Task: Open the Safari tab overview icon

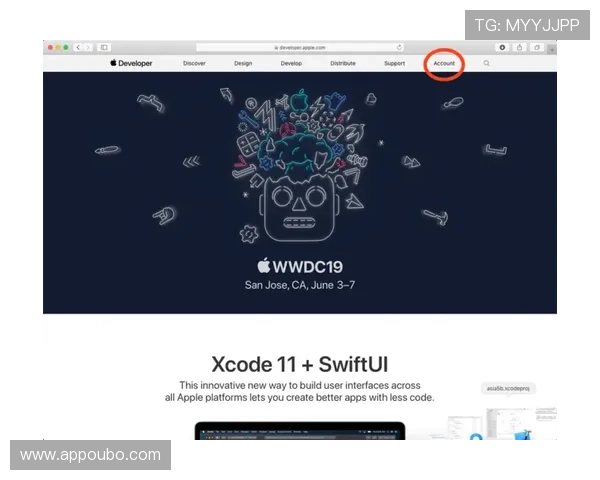Action: pyautogui.click(x=537, y=47)
